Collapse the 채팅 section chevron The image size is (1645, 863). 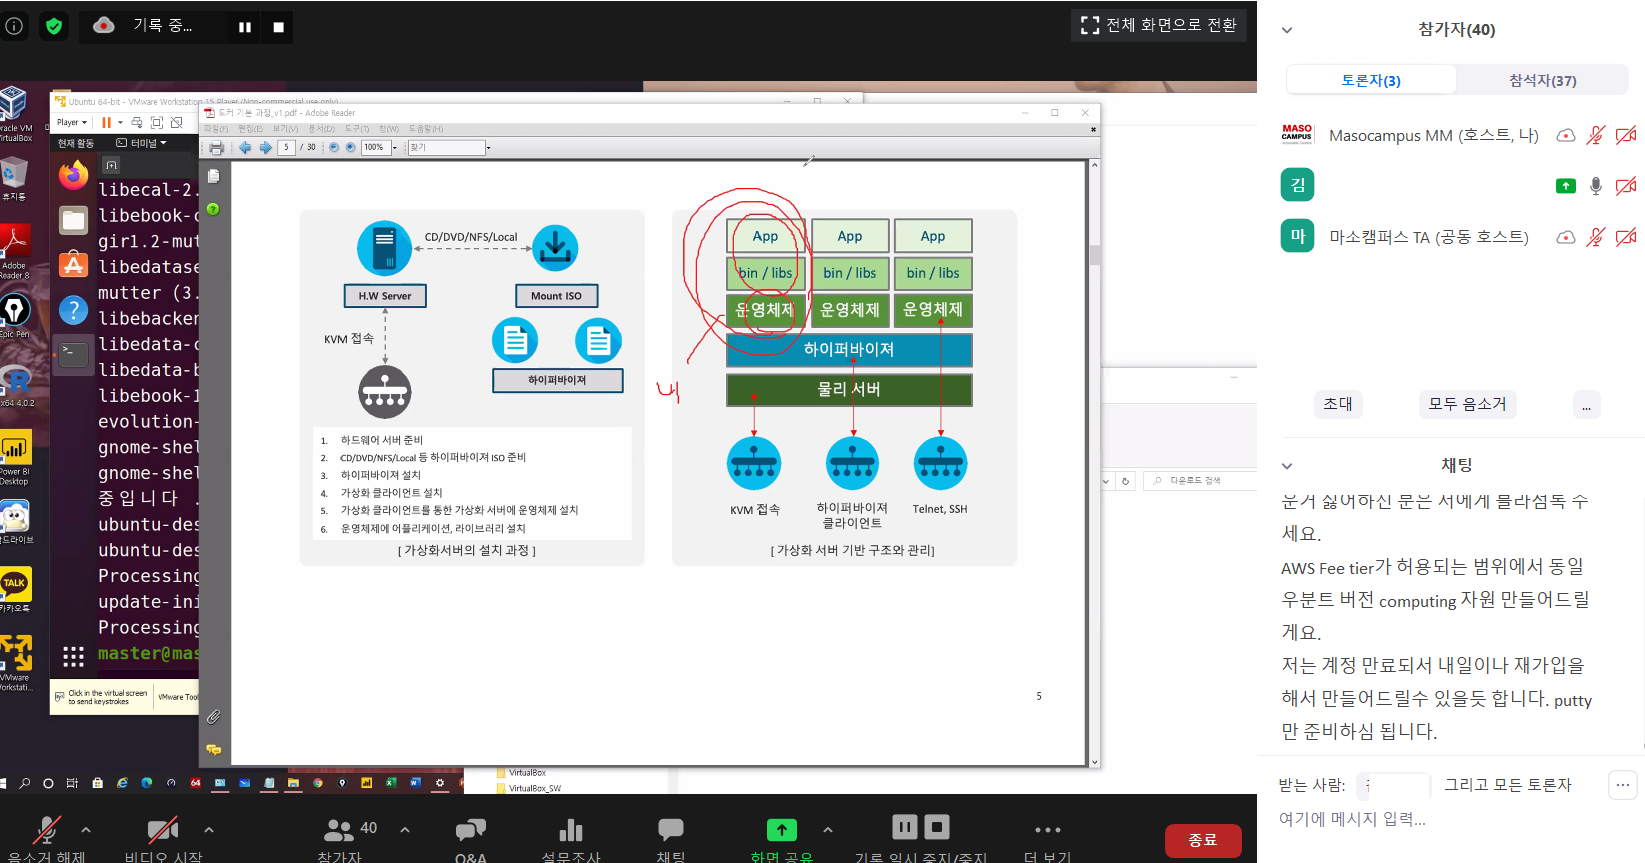(x=1287, y=466)
